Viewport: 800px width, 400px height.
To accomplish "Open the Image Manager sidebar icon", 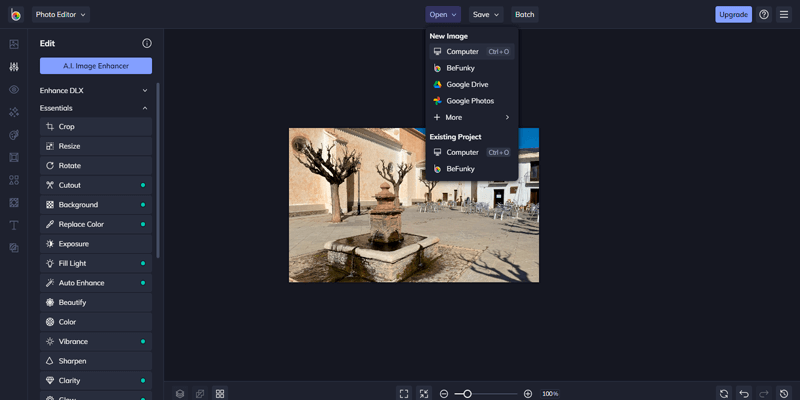I will pyautogui.click(x=14, y=44).
